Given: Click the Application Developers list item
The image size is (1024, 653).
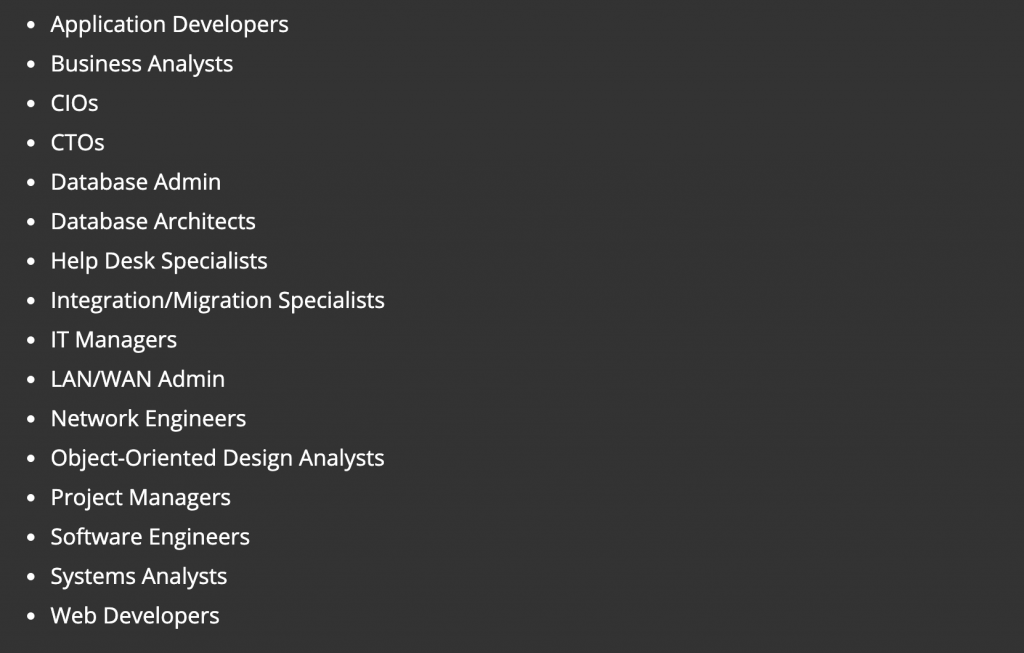Looking at the screenshot, I should (x=169, y=24).
